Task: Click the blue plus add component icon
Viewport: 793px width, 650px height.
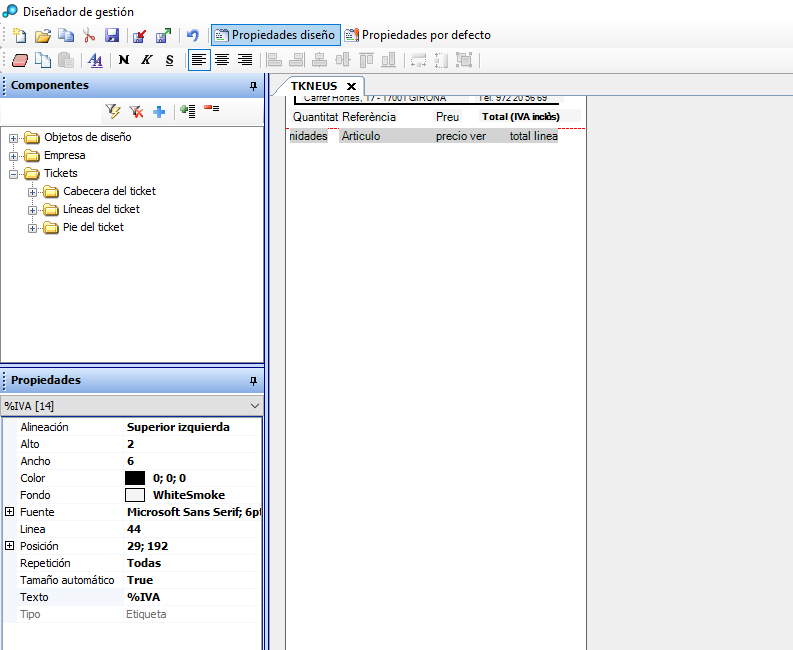Action: click(159, 111)
